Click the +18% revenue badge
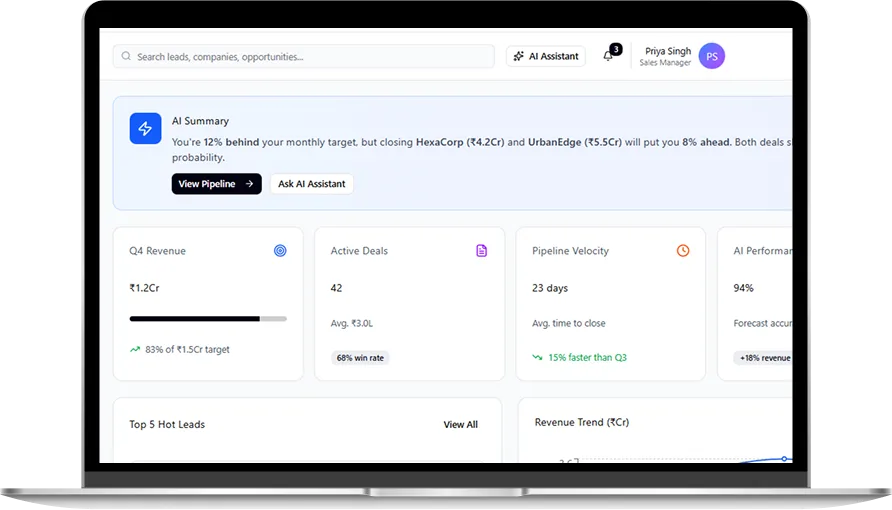Image resolution: width=892 pixels, height=510 pixels. 764,358
